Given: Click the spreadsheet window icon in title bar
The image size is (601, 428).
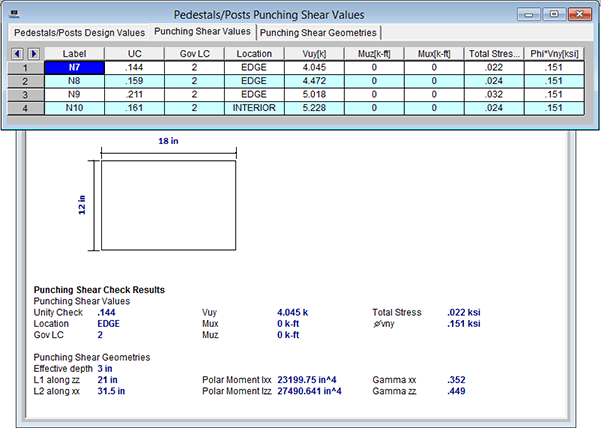Looking at the screenshot, I should (14, 15).
